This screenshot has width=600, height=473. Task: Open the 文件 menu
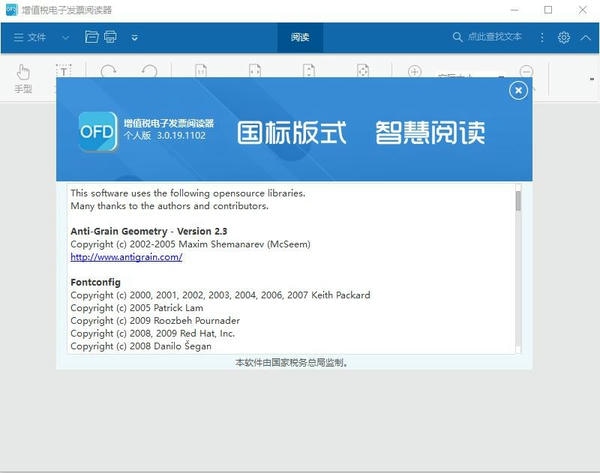click(x=30, y=38)
